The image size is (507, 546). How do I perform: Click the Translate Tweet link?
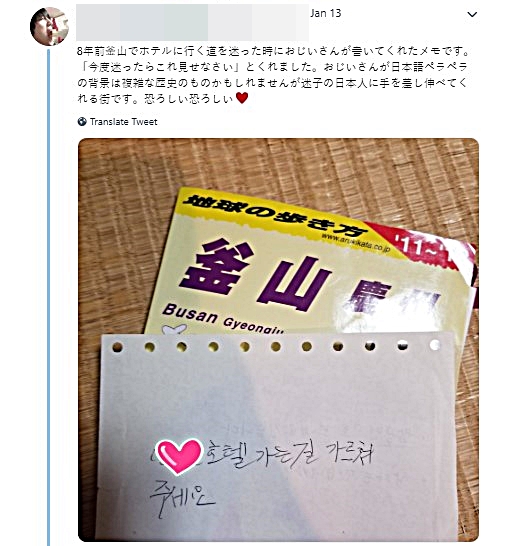[124, 122]
